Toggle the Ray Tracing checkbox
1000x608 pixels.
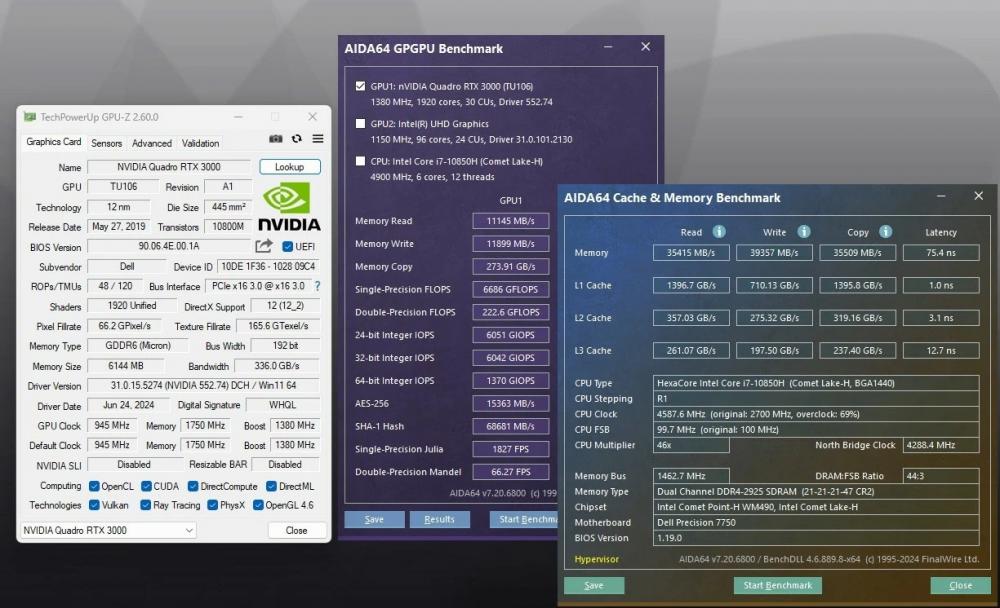(145, 505)
